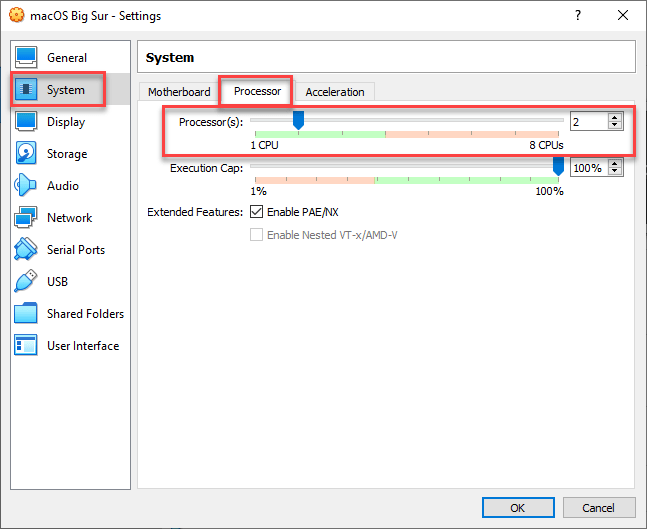Decrease Execution Cap with down arrow

(615, 172)
